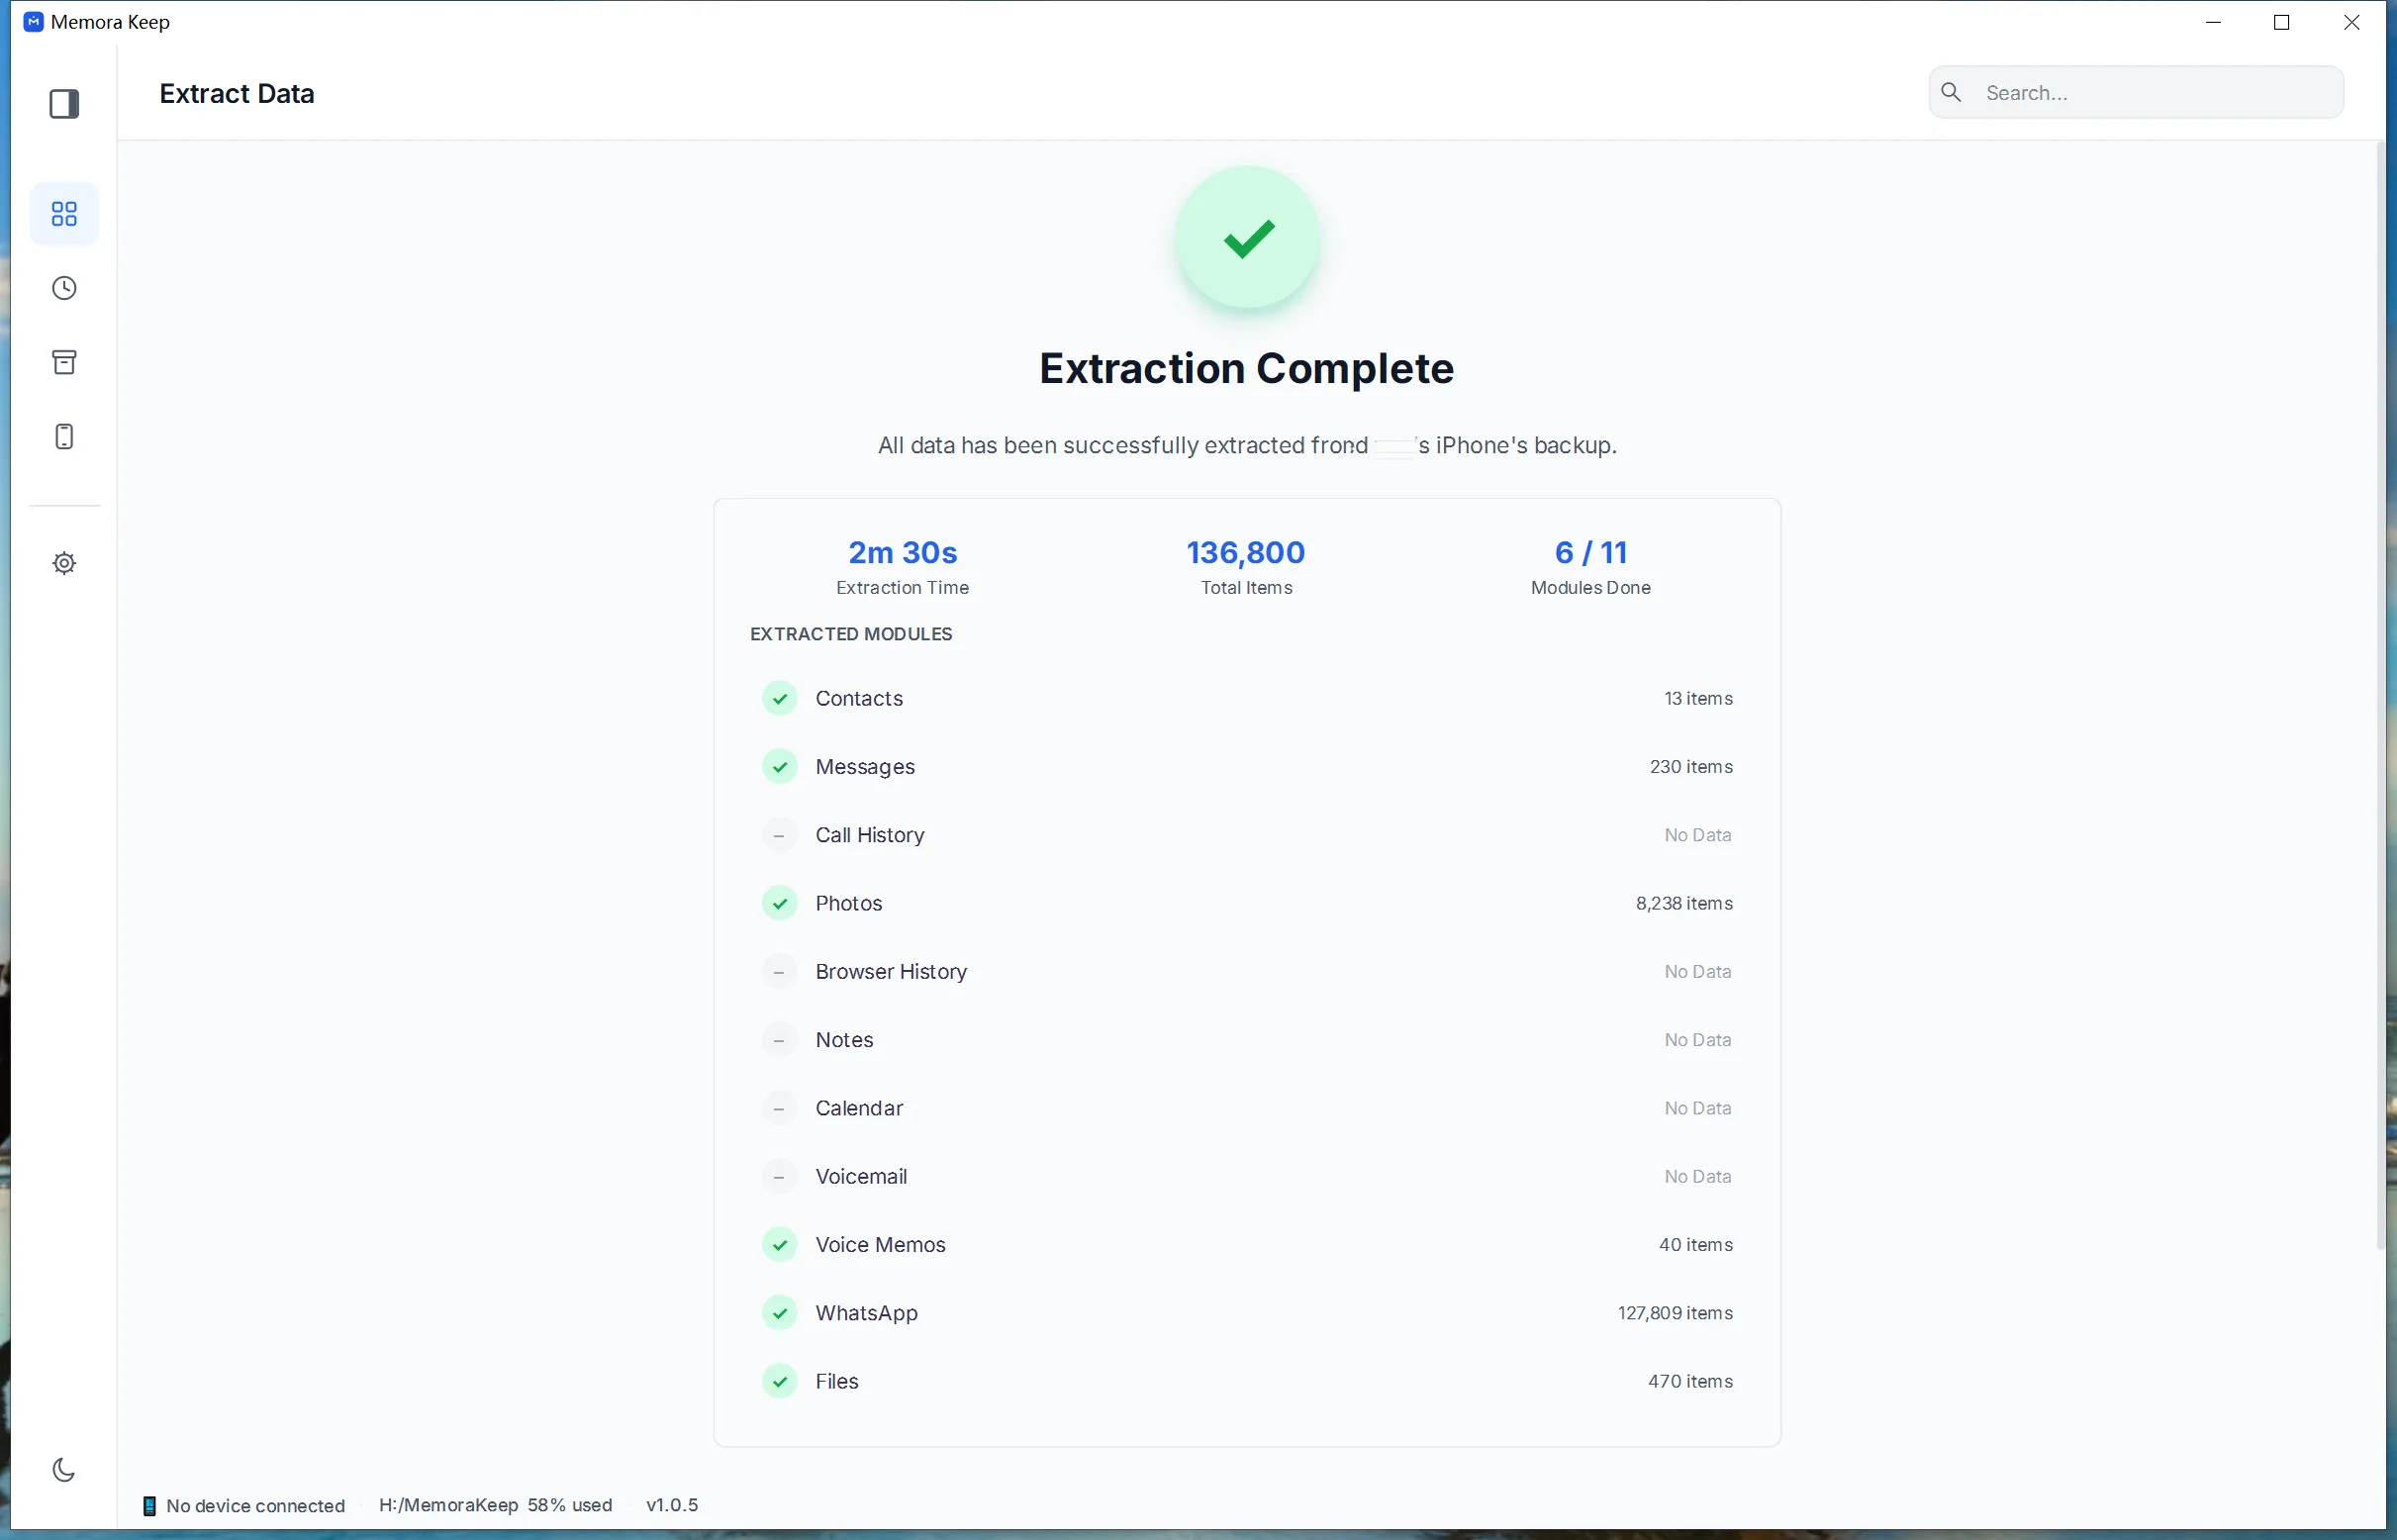Click the Browser History dash icon
The image size is (2397, 1540).
[x=780, y=972]
